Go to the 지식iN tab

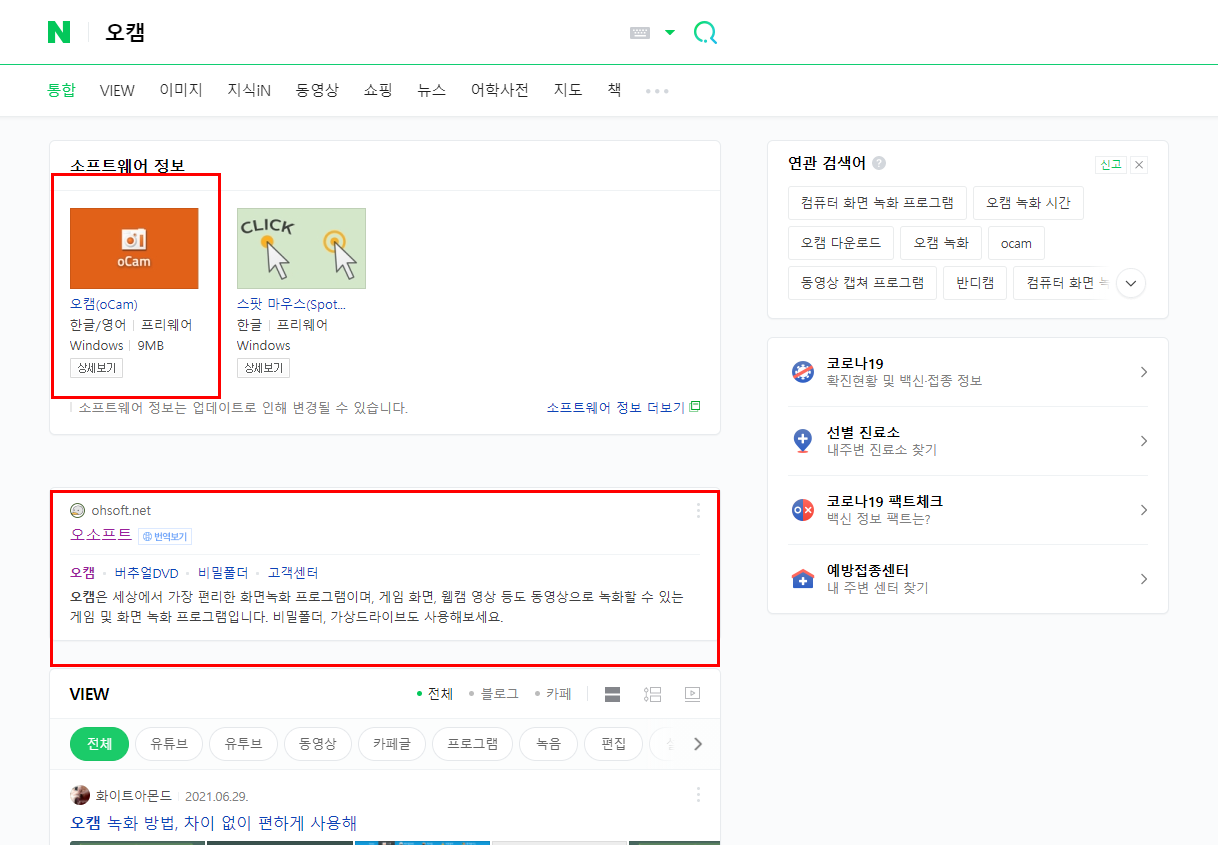[x=249, y=90]
